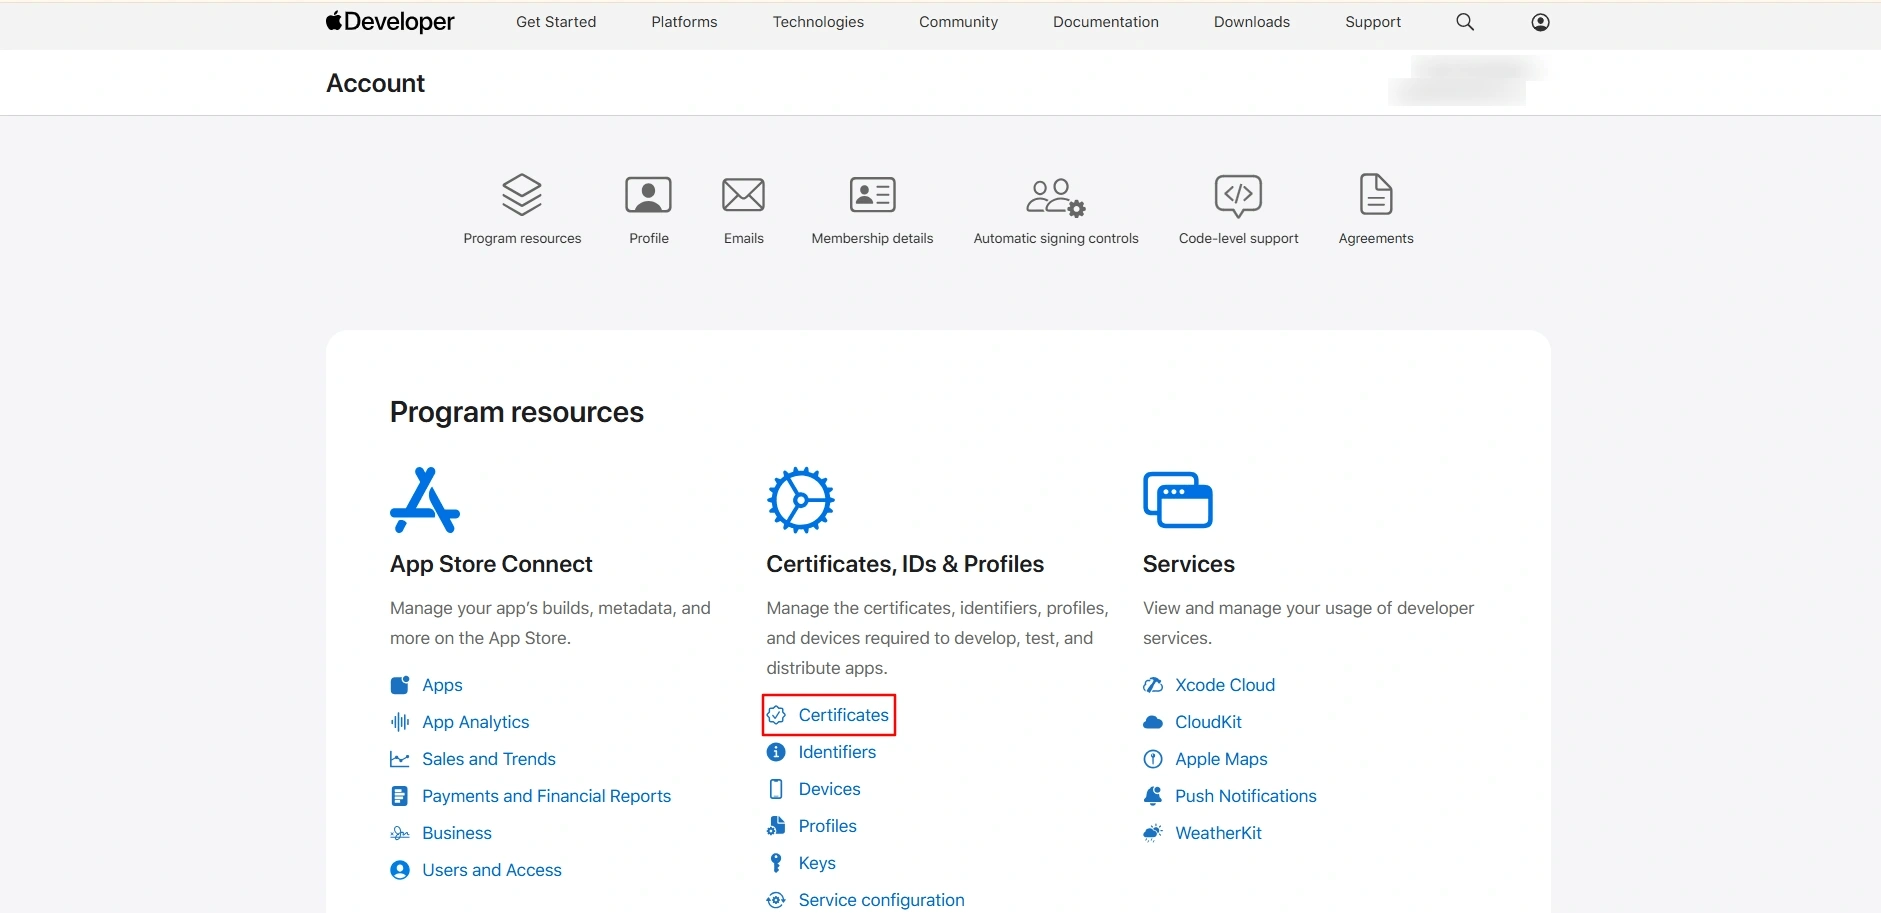Select the Profile portrait icon
The width and height of the screenshot is (1881, 913).
point(648,194)
